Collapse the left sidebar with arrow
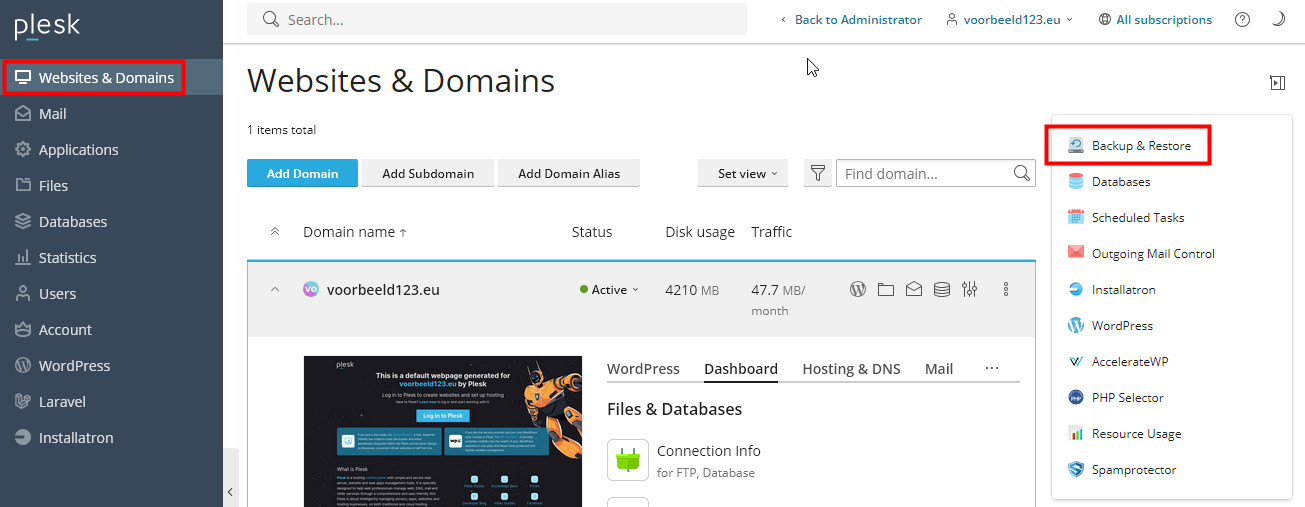This screenshot has height=507, width=1305. pyautogui.click(x=231, y=491)
